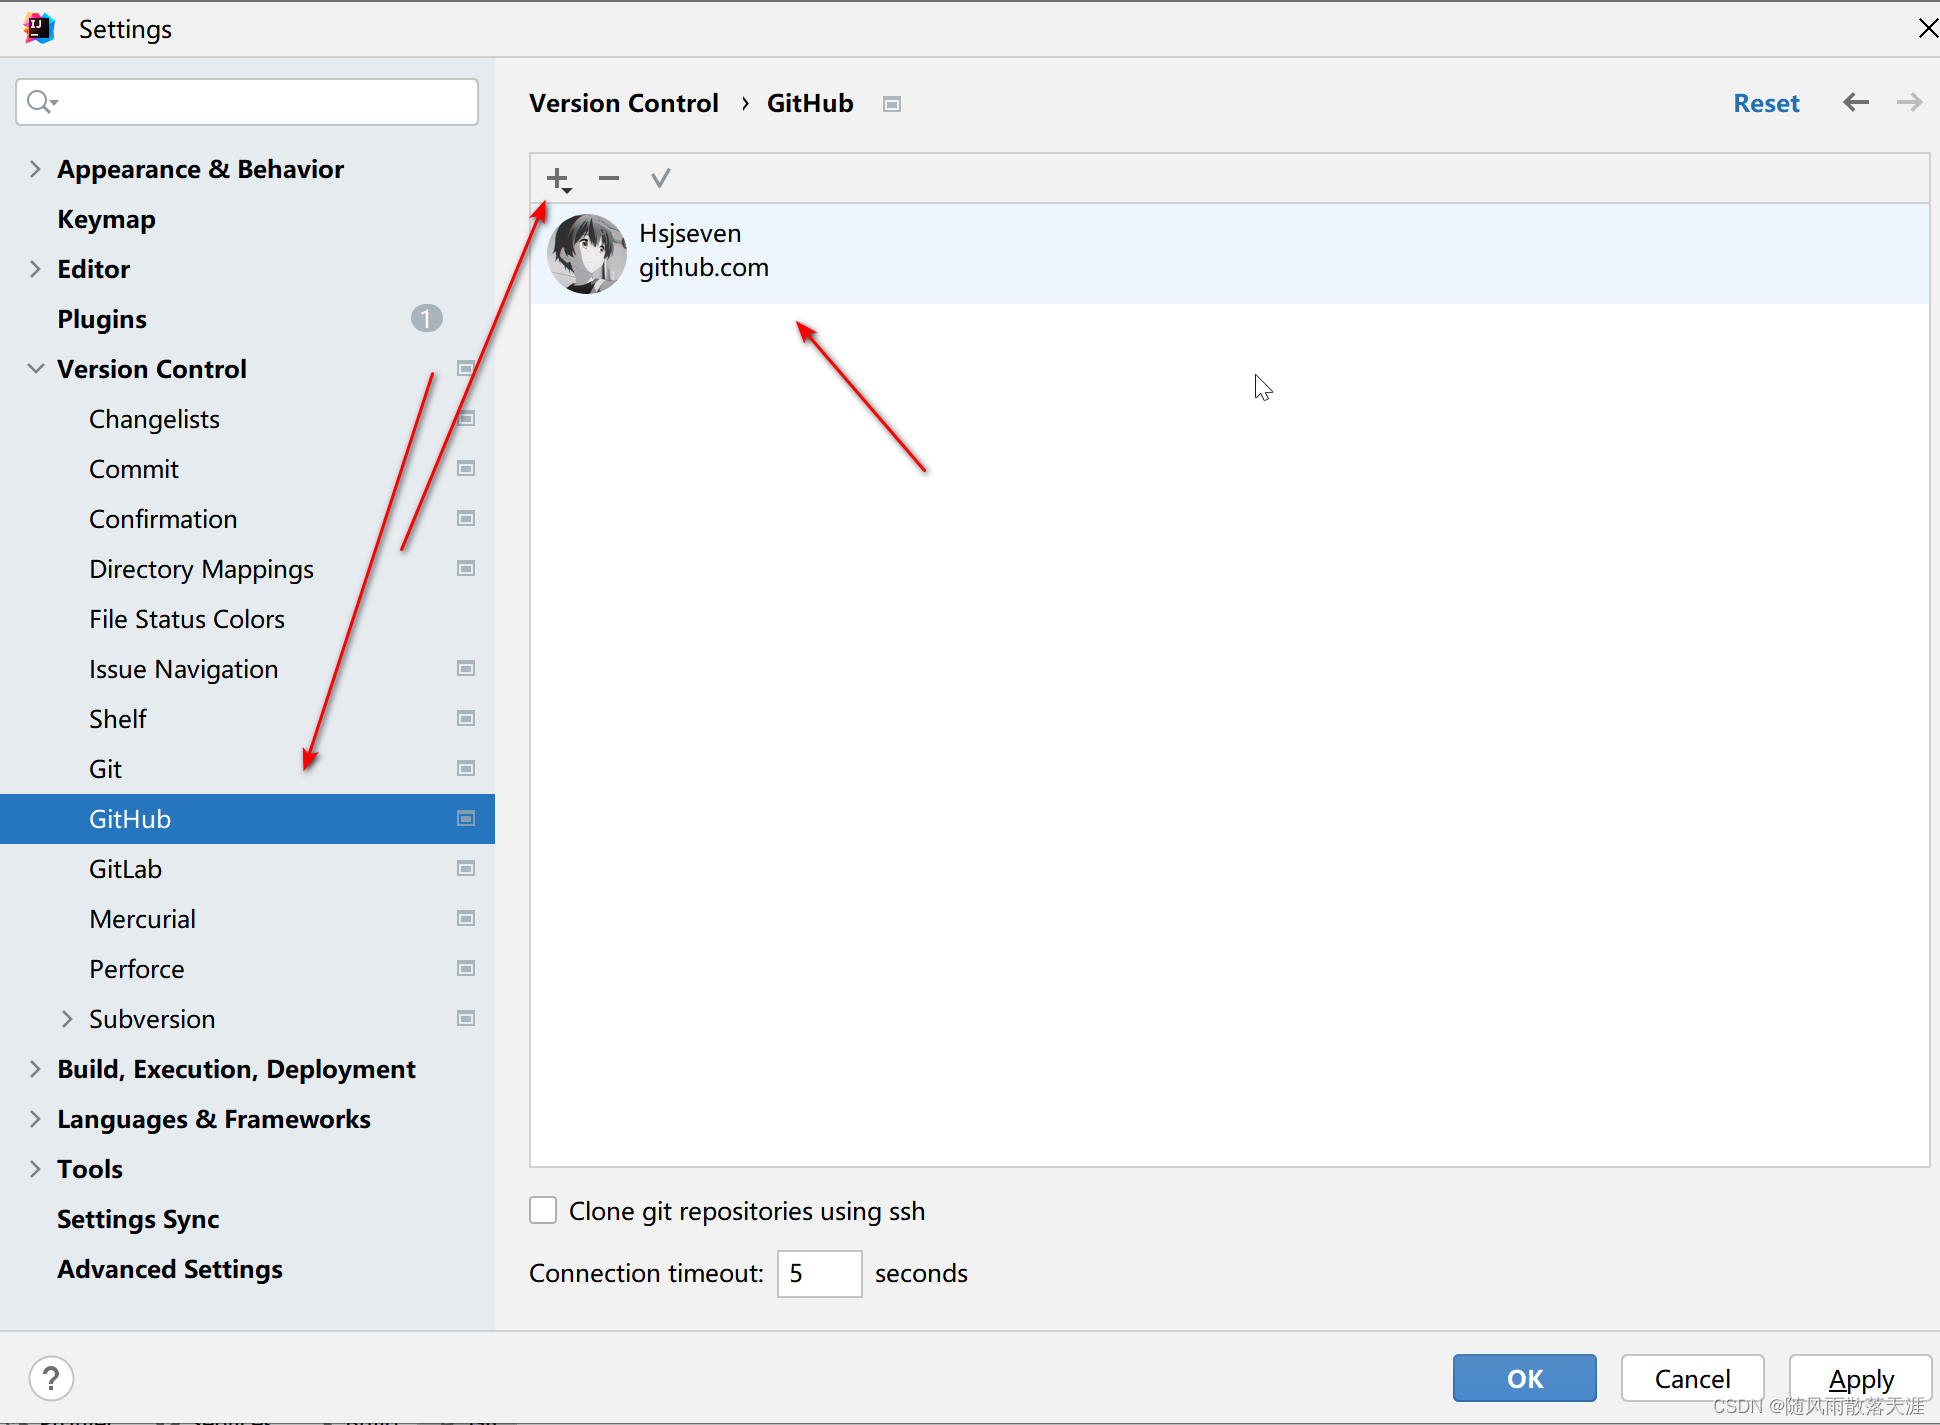
Task: Expand the Editor section
Action: (x=33, y=268)
